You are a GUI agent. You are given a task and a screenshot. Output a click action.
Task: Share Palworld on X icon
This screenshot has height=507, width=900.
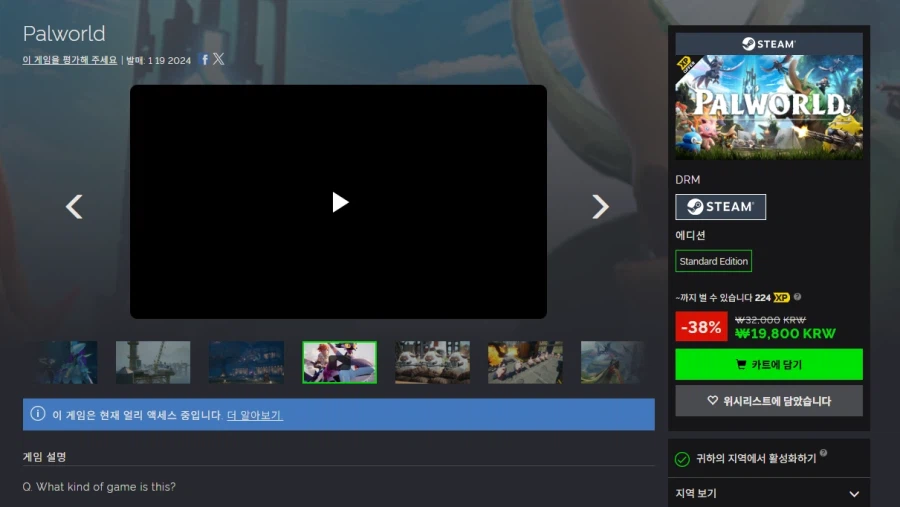point(219,59)
